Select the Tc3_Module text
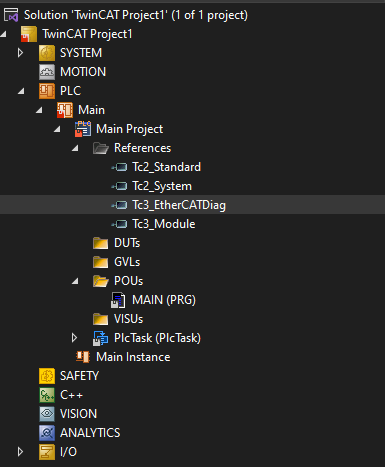The image size is (385, 467). pos(164,224)
